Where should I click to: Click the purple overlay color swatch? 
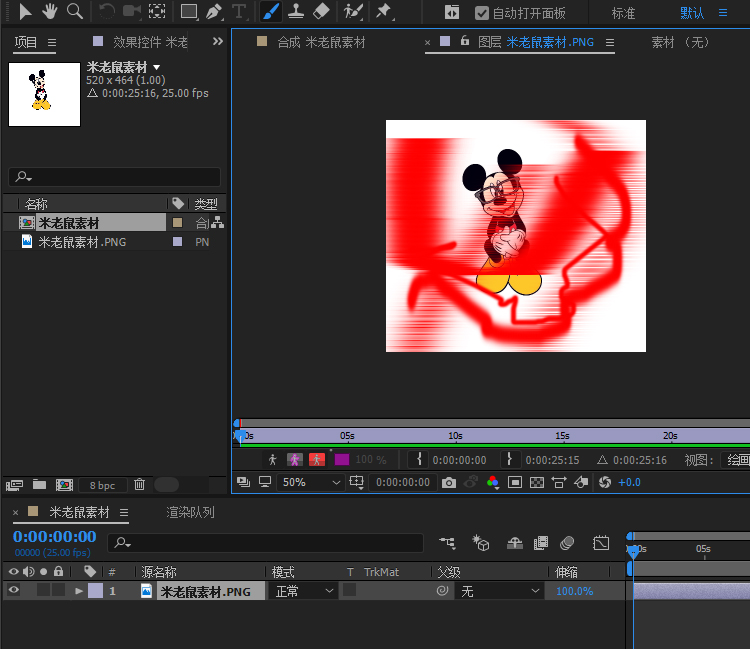point(342,460)
